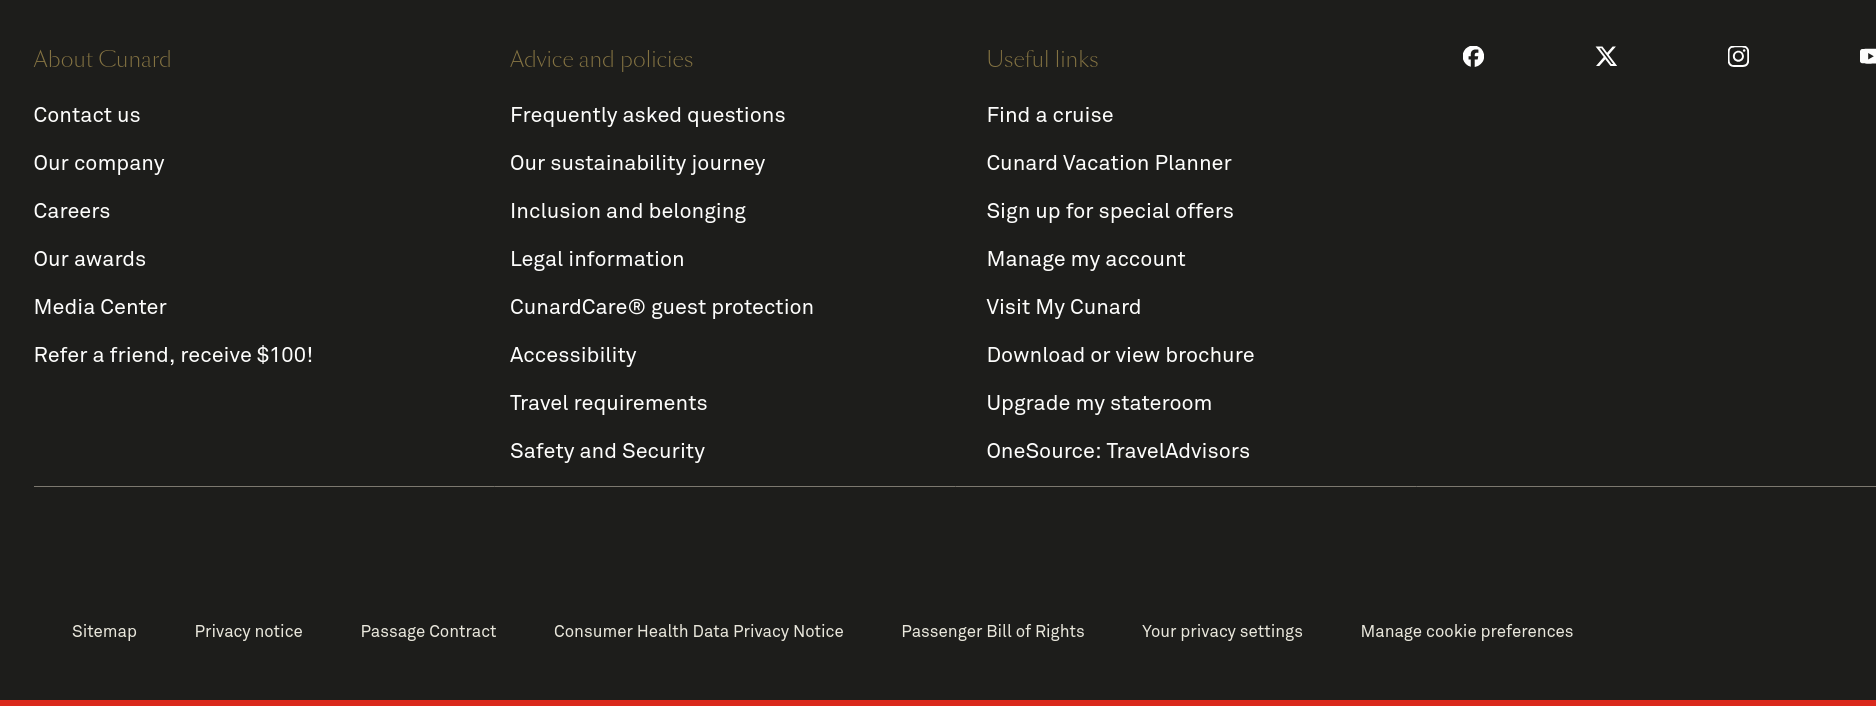Click Sign up for special offers

pyautogui.click(x=1109, y=211)
